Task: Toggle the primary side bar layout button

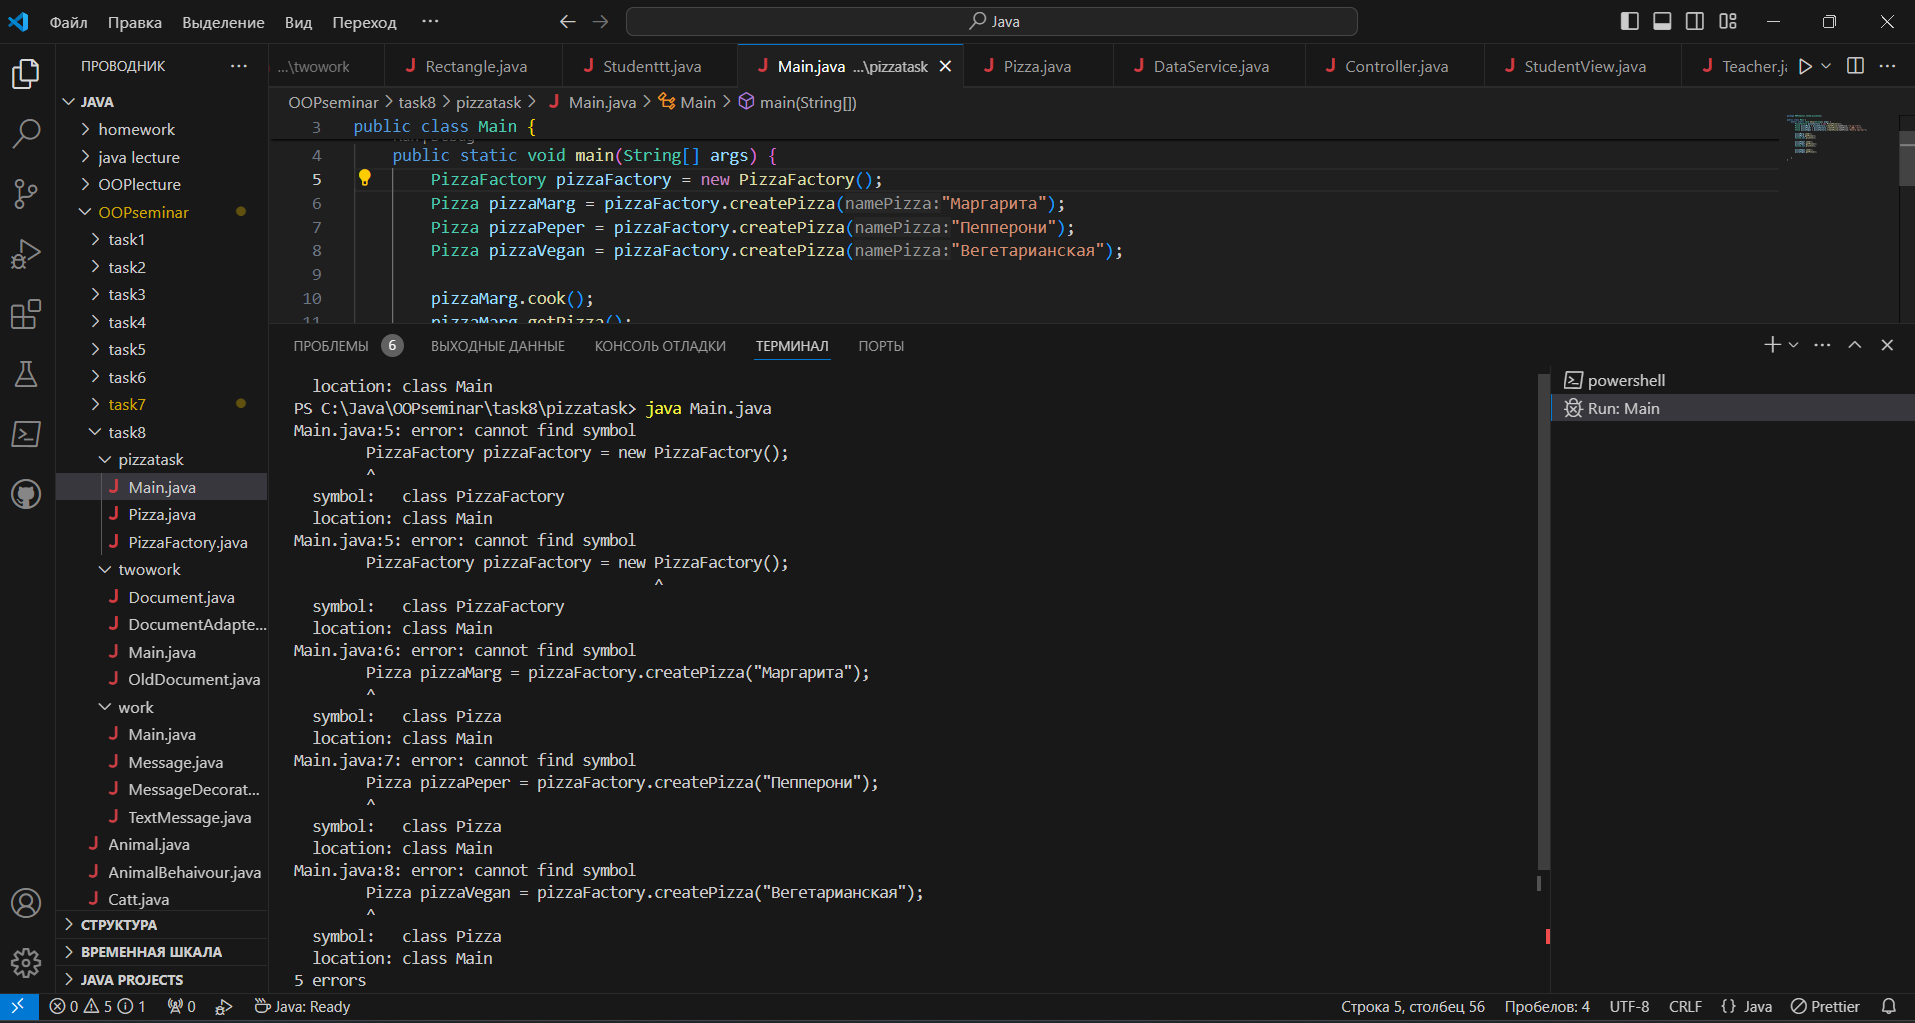Action: coord(1629,21)
